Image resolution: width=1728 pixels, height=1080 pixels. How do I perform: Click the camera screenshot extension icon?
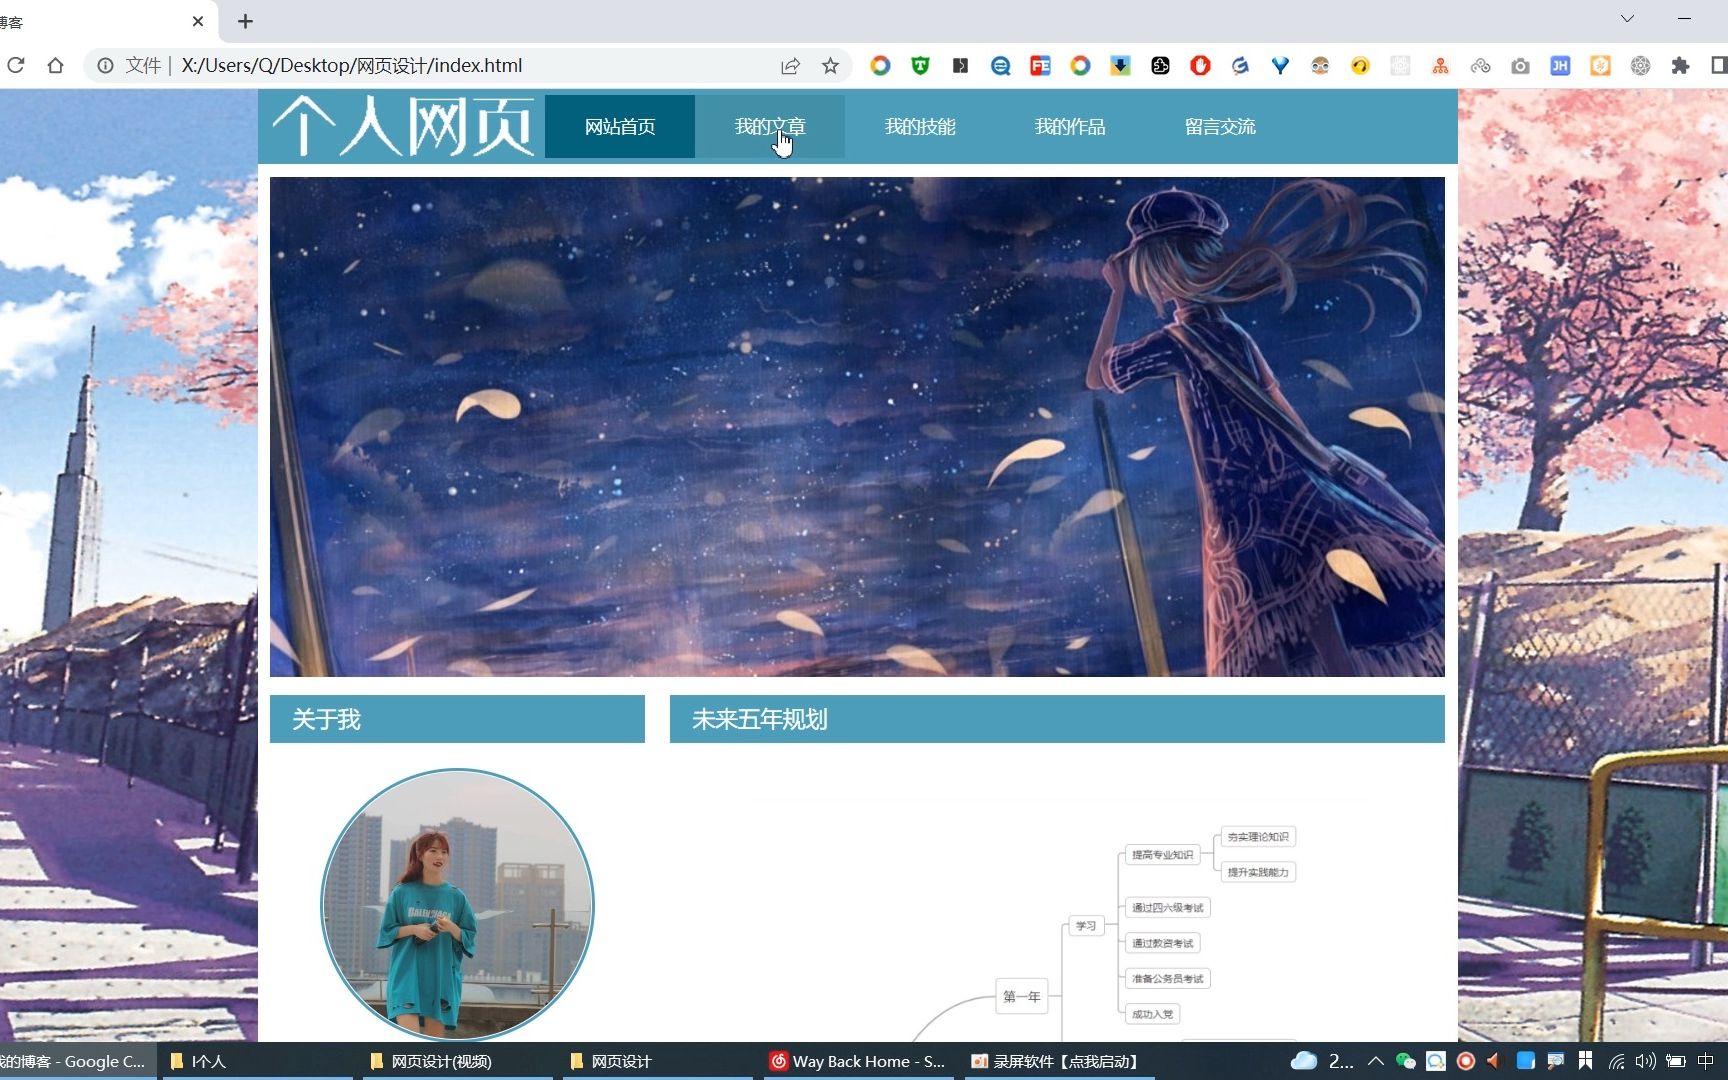(x=1520, y=66)
